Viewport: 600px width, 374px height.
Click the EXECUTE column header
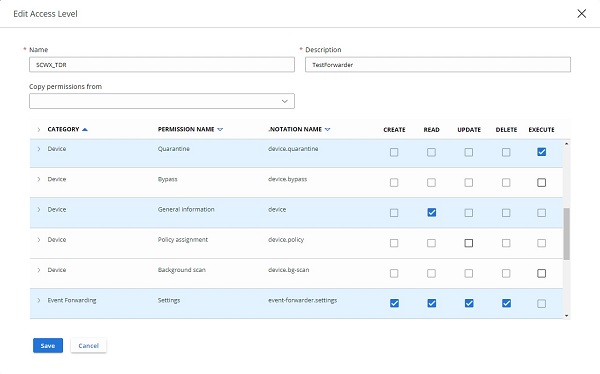[x=541, y=130]
